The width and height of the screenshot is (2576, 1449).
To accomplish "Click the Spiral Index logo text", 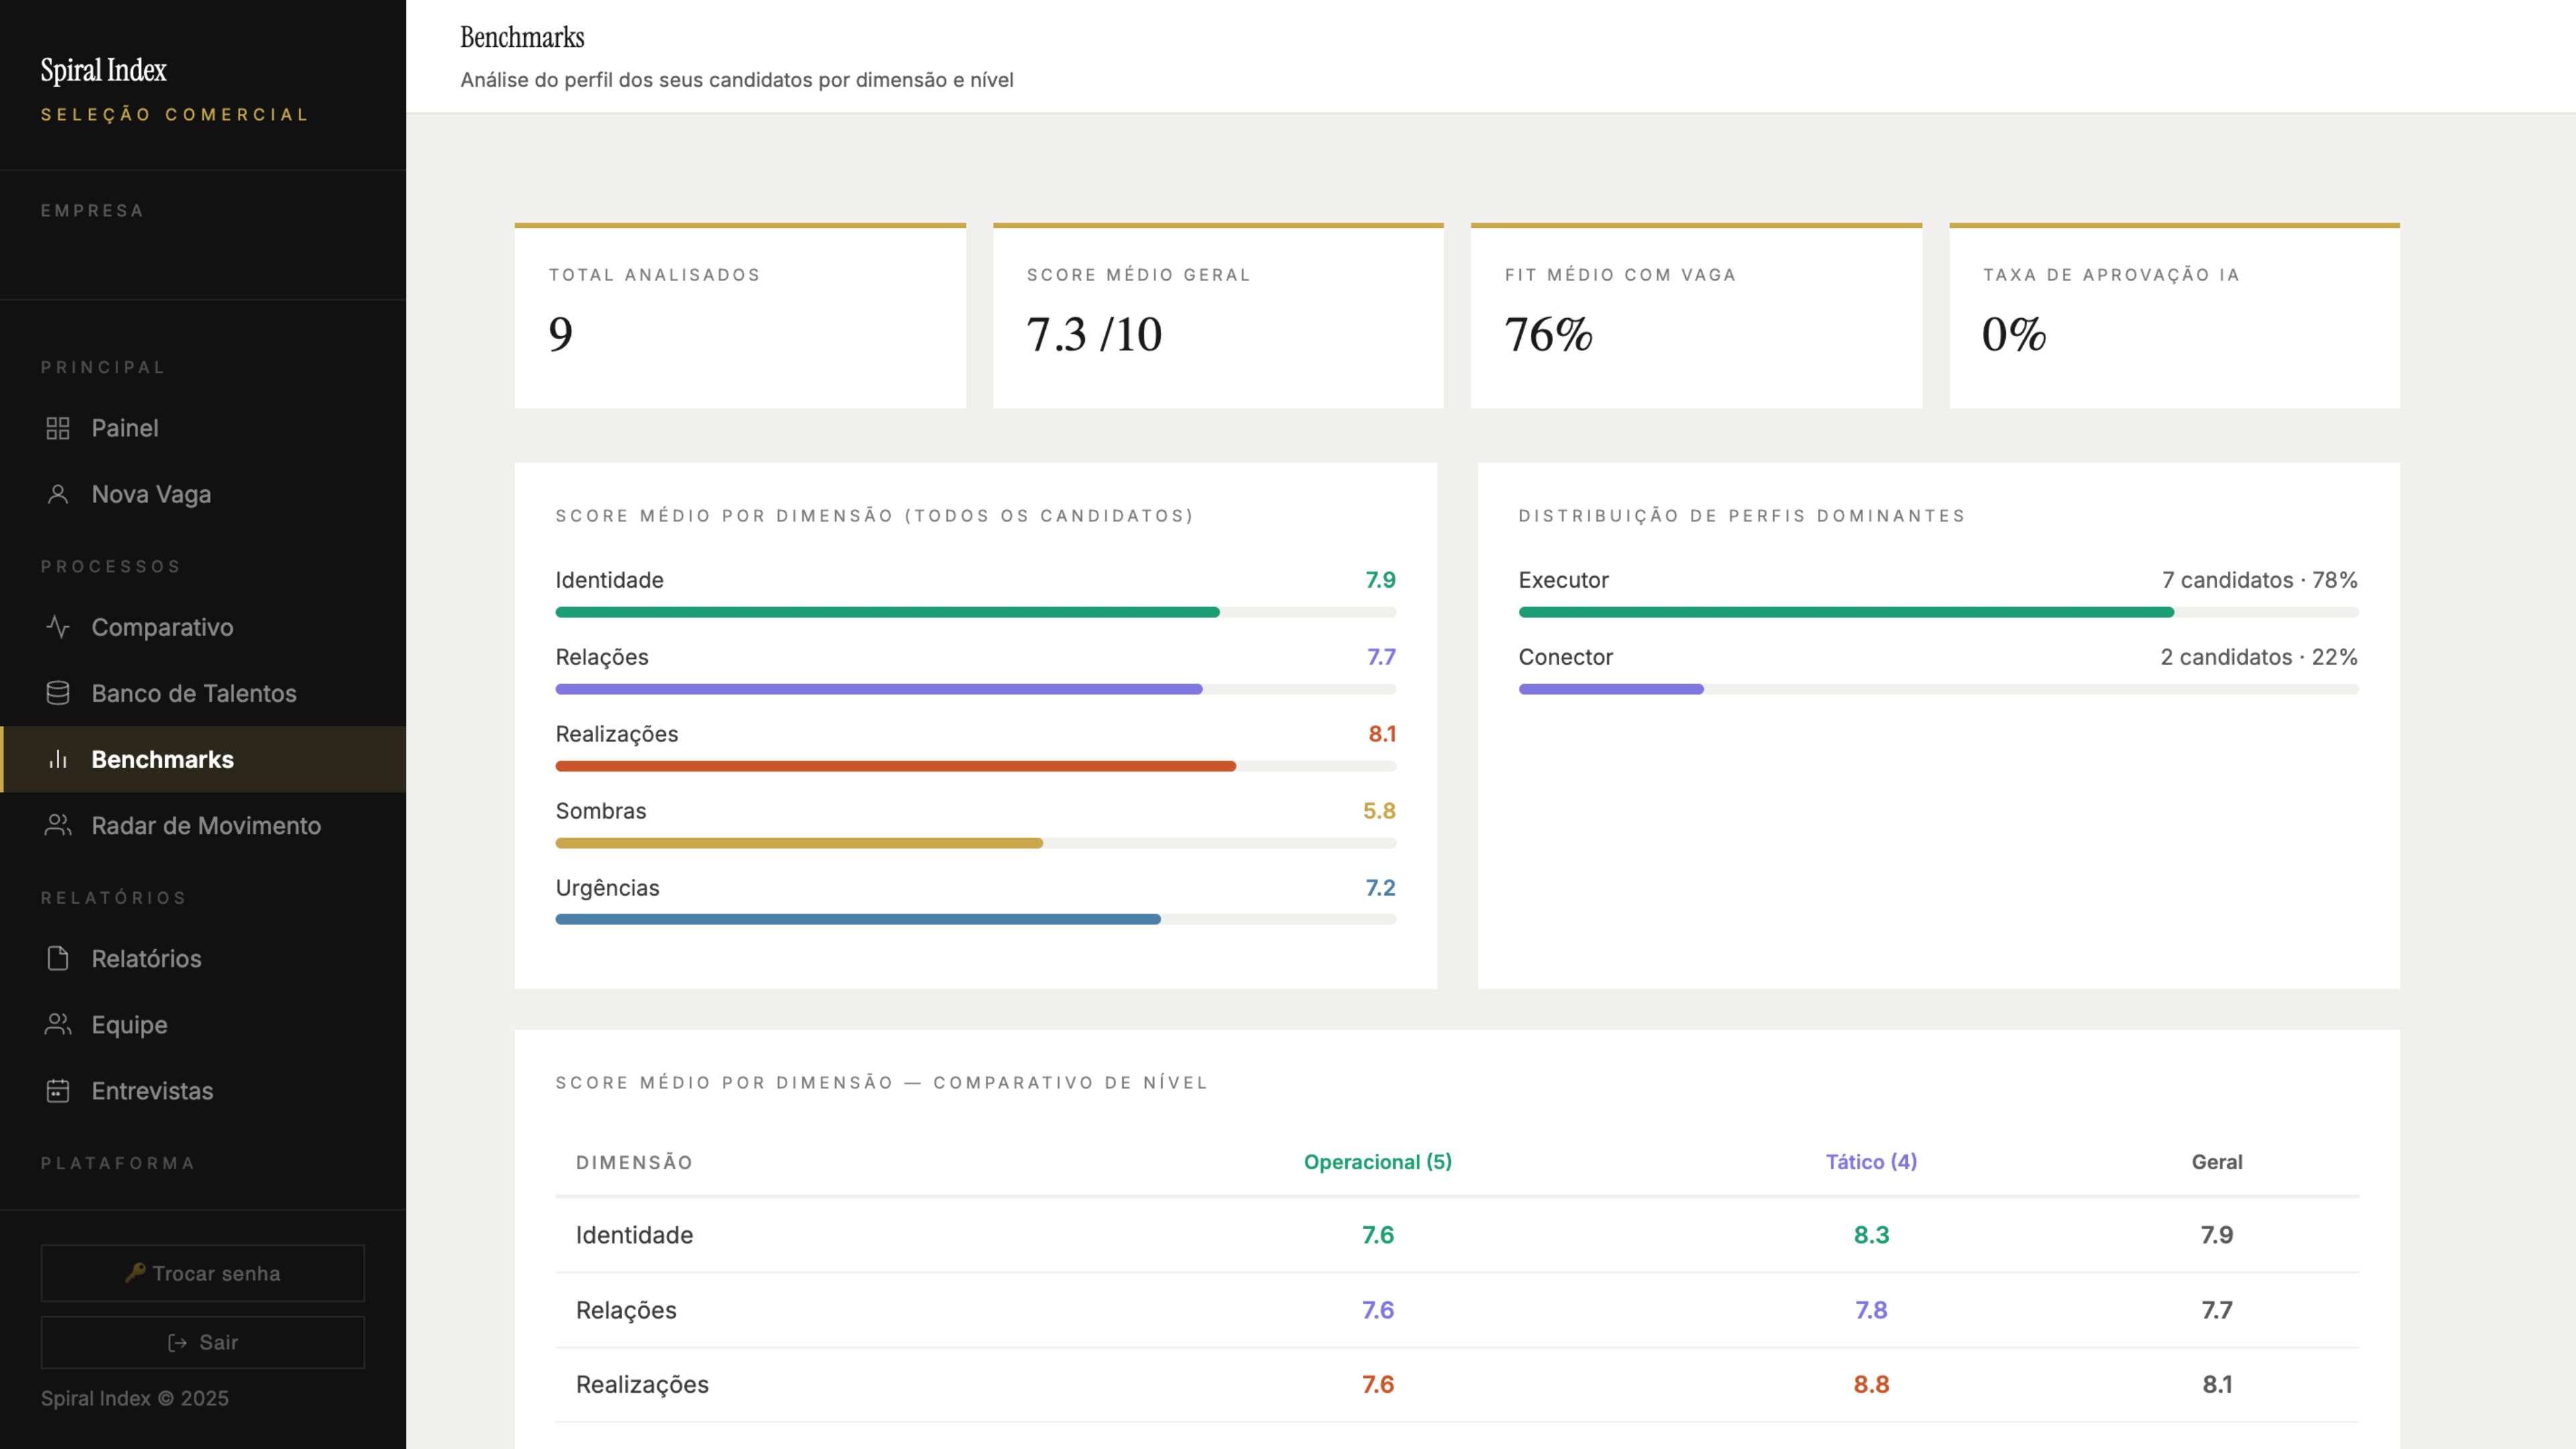I will click(104, 70).
